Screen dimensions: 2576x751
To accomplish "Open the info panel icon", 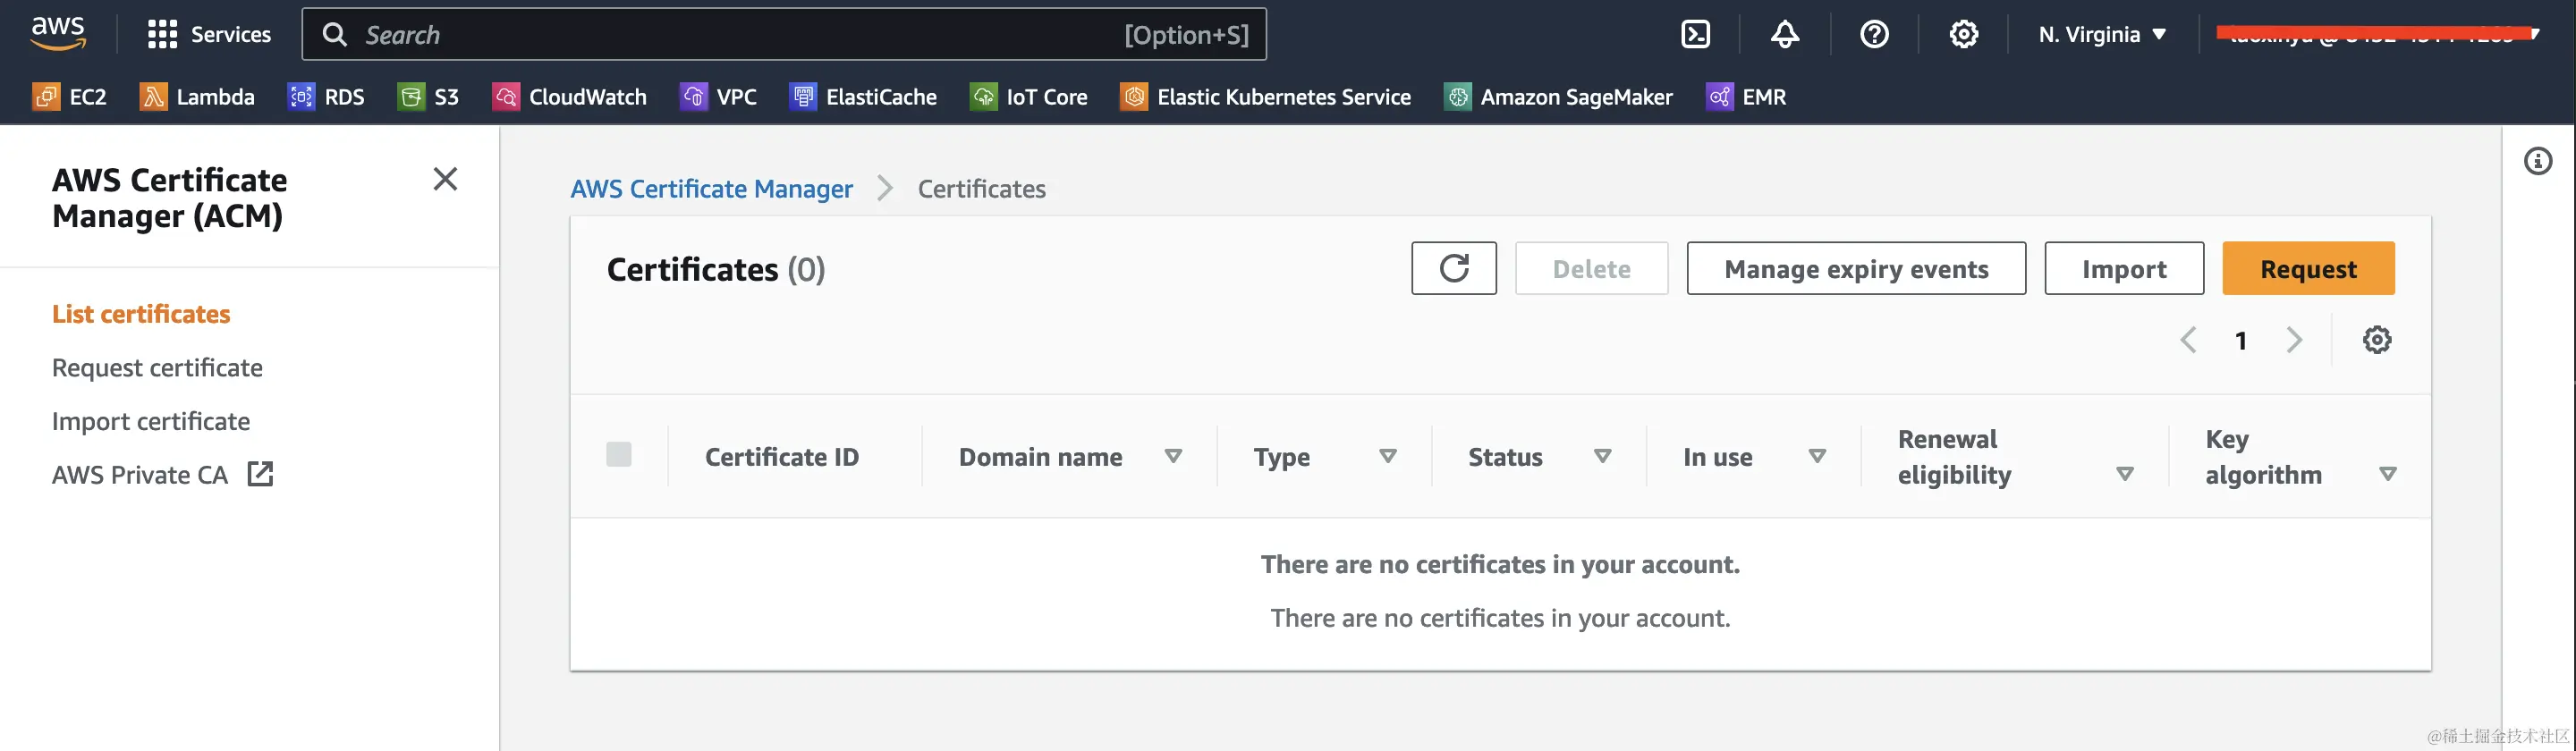I will [x=2538, y=161].
